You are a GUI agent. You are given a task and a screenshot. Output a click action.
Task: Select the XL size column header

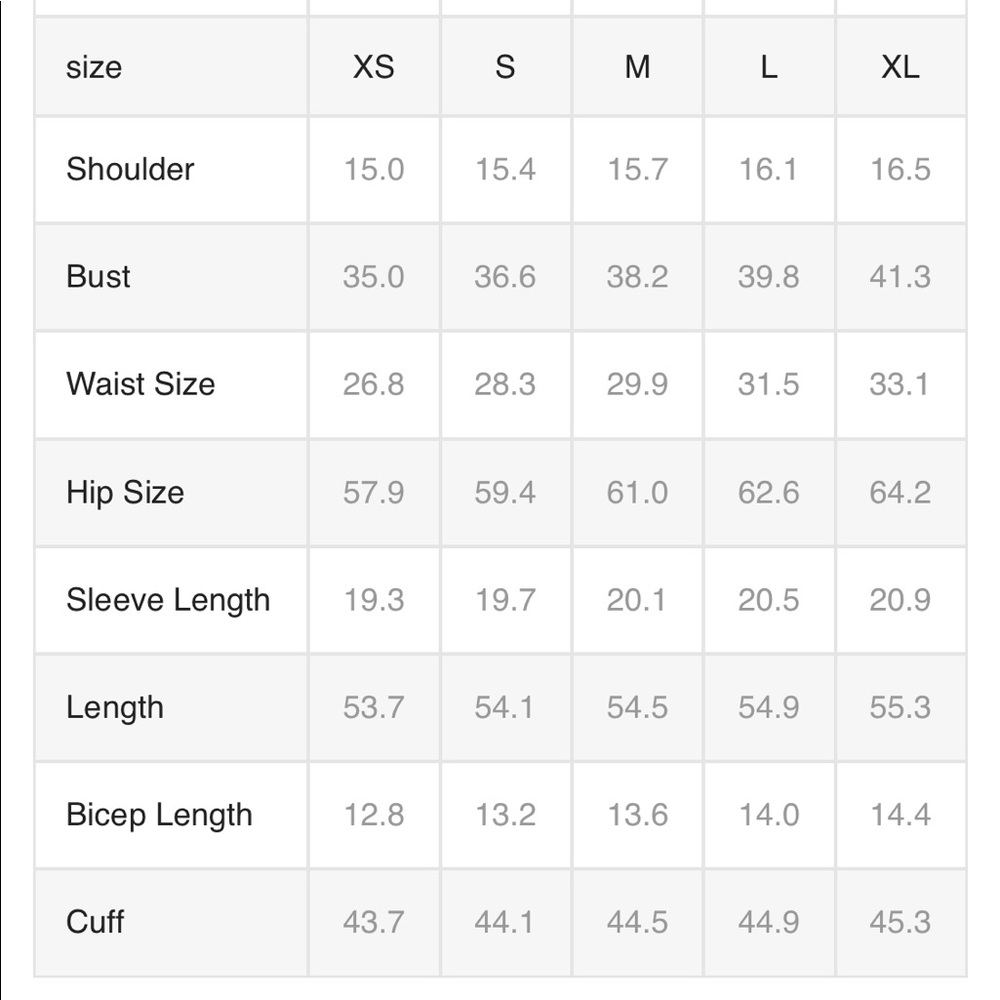click(901, 67)
